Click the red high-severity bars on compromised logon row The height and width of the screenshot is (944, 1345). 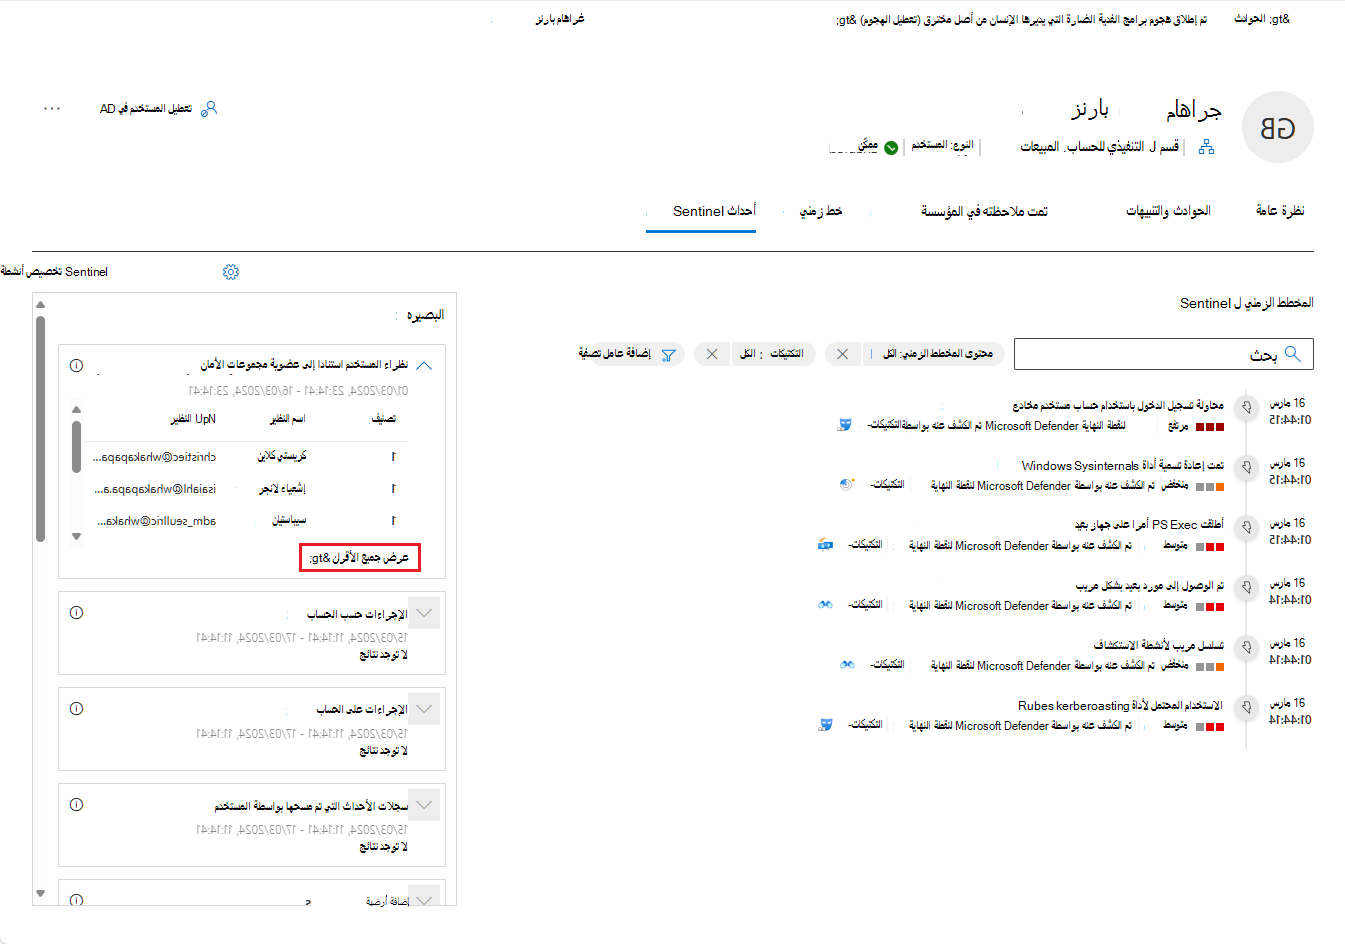pyautogui.click(x=1210, y=427)
